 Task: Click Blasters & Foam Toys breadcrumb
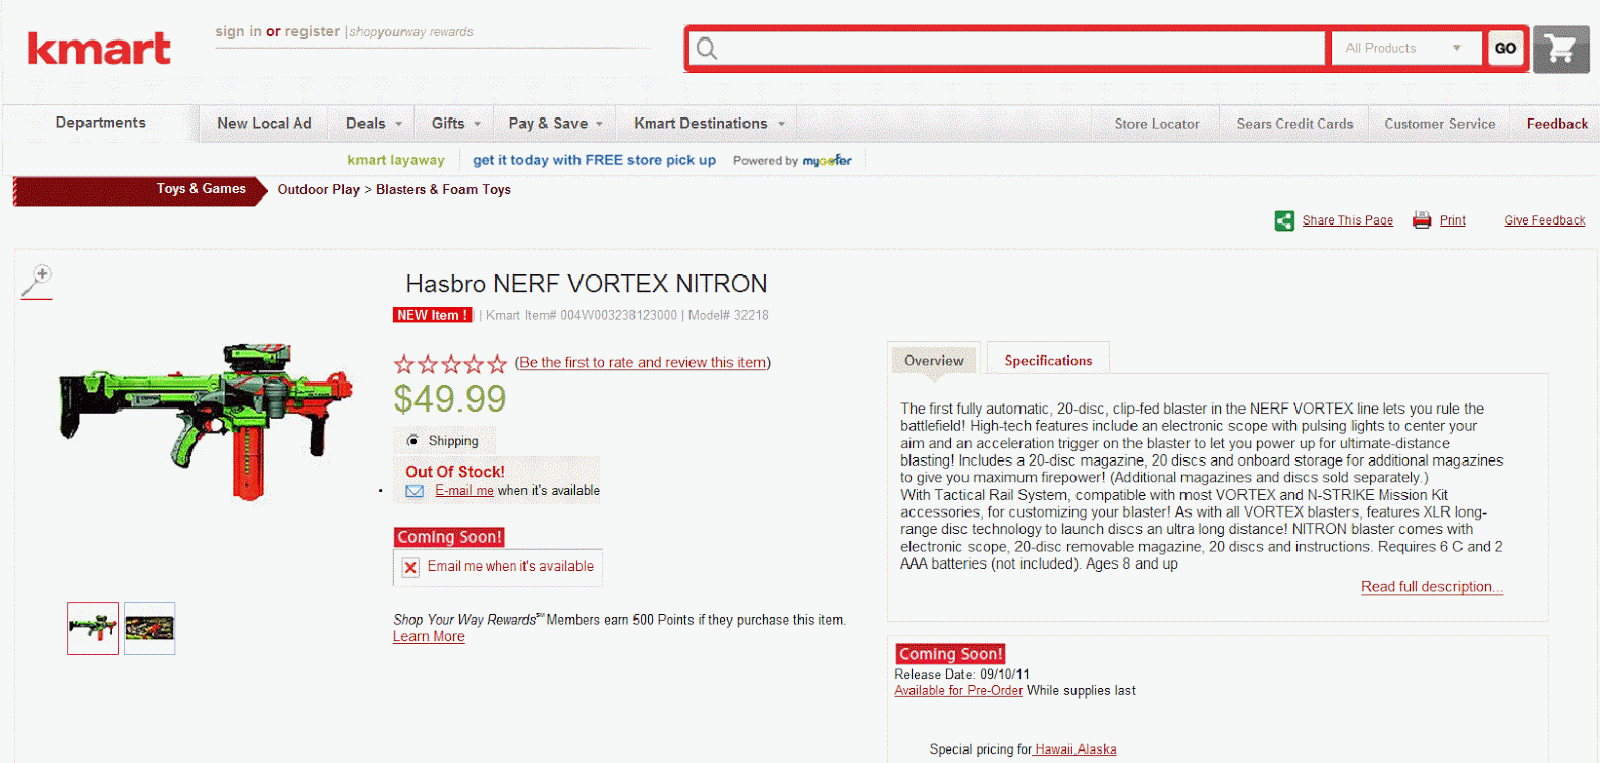tap(443, 189)
